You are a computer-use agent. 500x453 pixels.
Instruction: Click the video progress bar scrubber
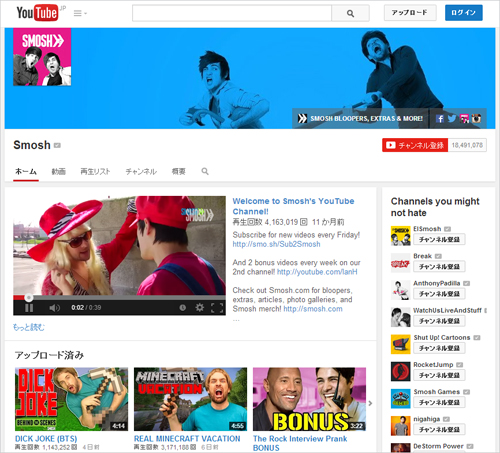(29, 297)
